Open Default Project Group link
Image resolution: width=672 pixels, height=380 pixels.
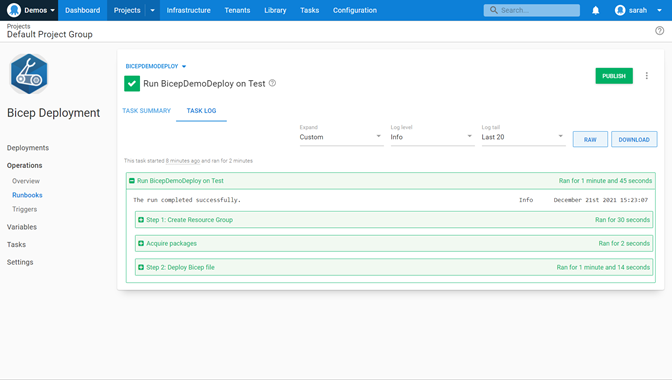coord(50,34)
